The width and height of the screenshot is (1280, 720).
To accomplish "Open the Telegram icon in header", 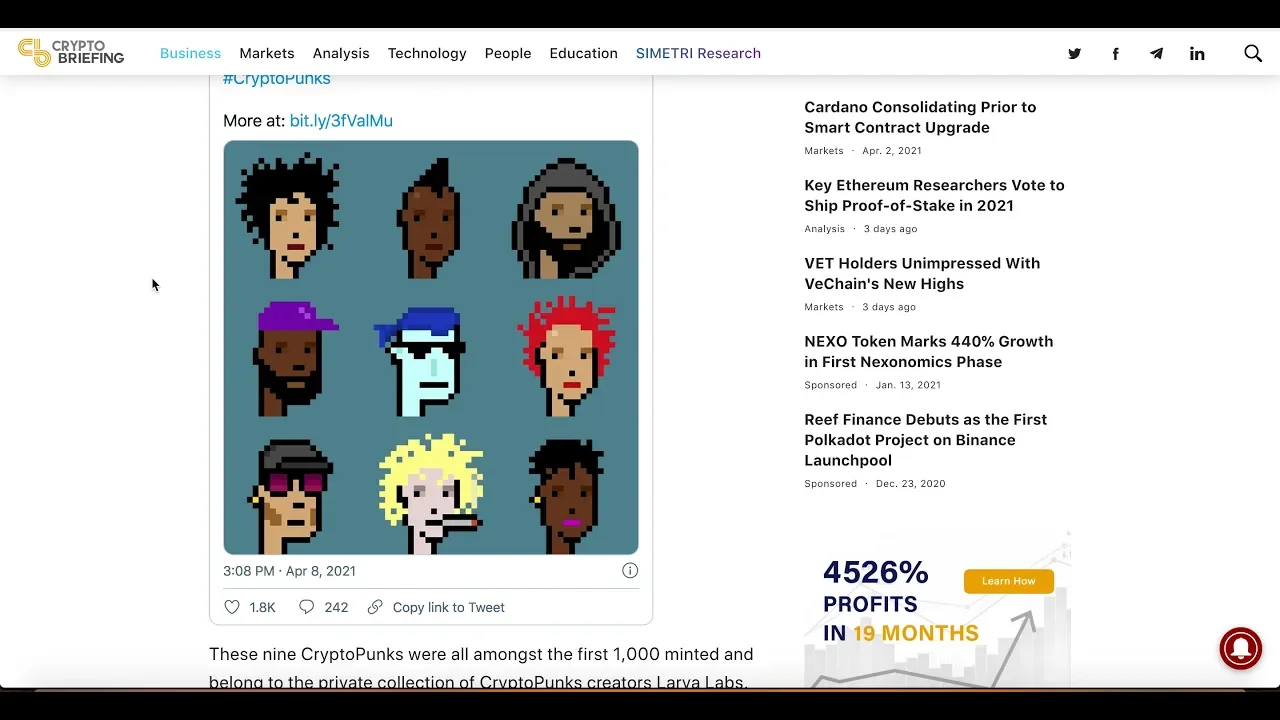I will coord(1156,54).
